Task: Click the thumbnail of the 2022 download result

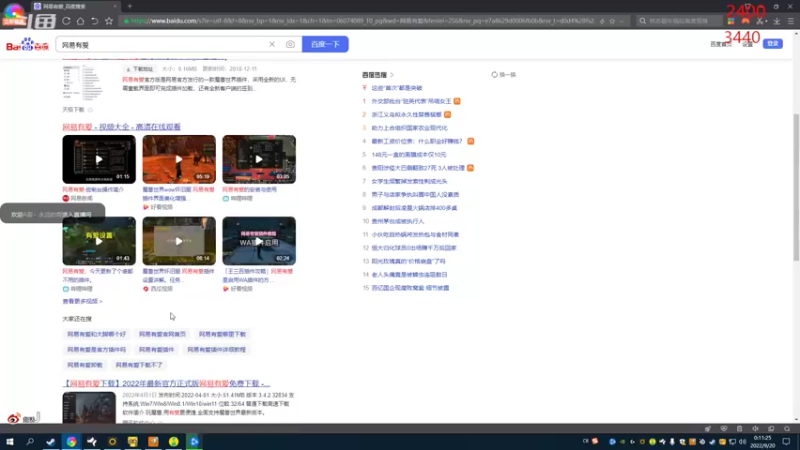Action: click(x=89, y=408)
